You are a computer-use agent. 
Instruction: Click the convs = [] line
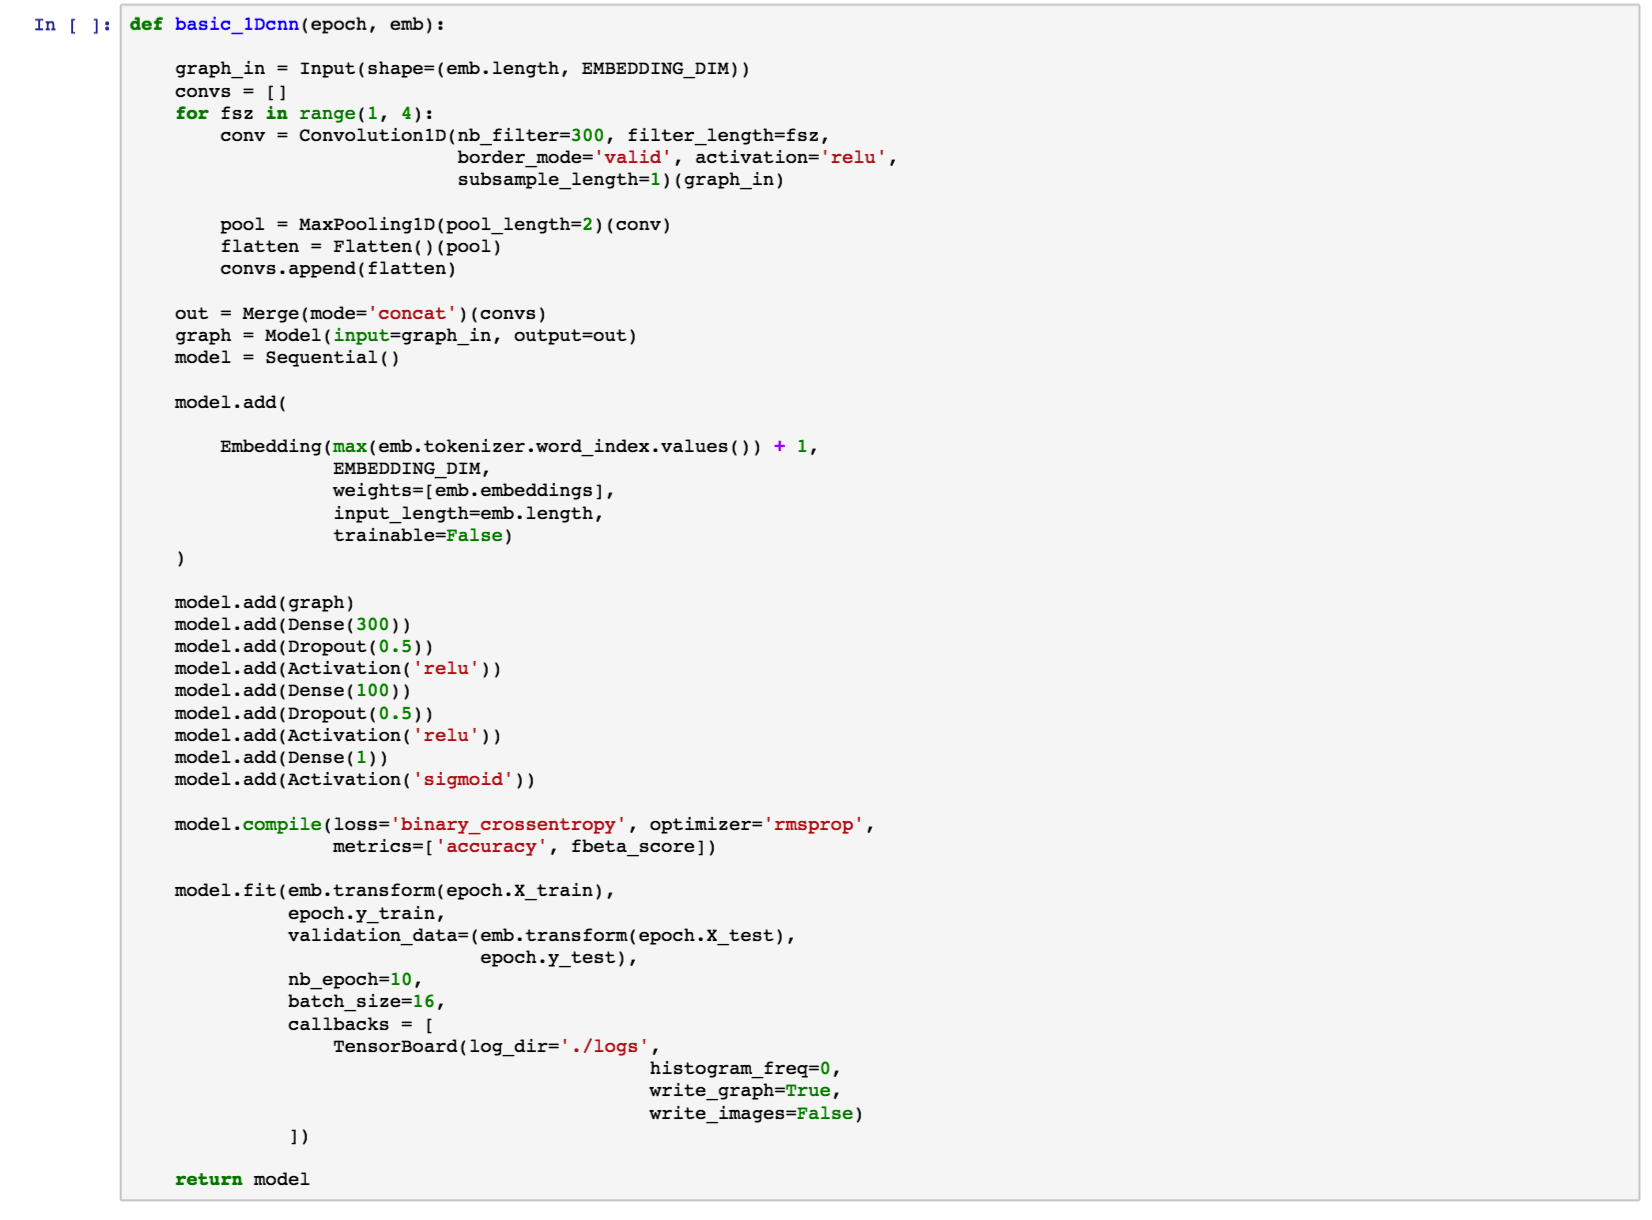(231, 92)
